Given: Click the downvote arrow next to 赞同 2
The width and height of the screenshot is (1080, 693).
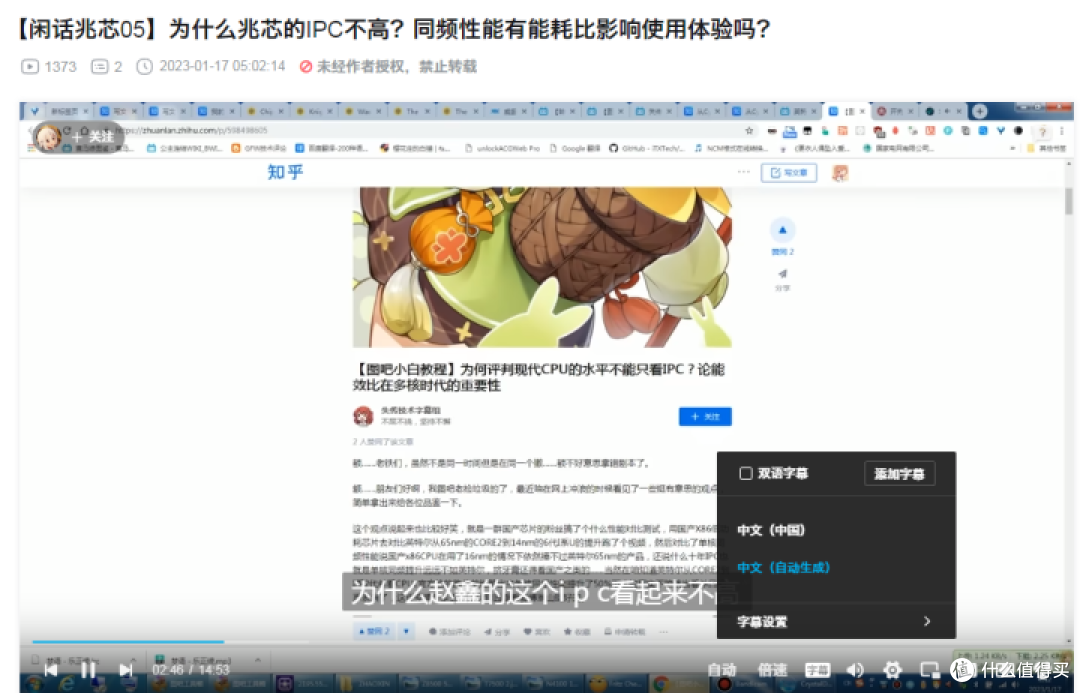Looking at the screenshot, I should point(406,631).
